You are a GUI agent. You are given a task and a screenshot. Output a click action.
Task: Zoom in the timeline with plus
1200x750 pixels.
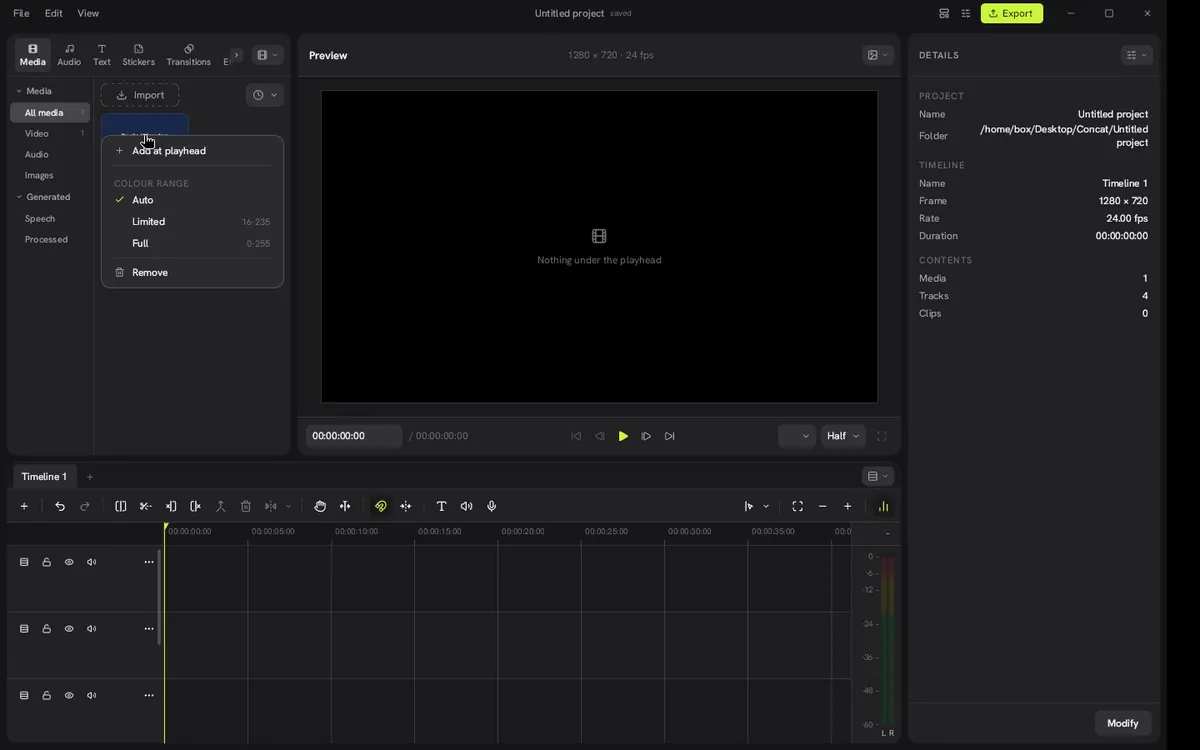coord(848,506)
